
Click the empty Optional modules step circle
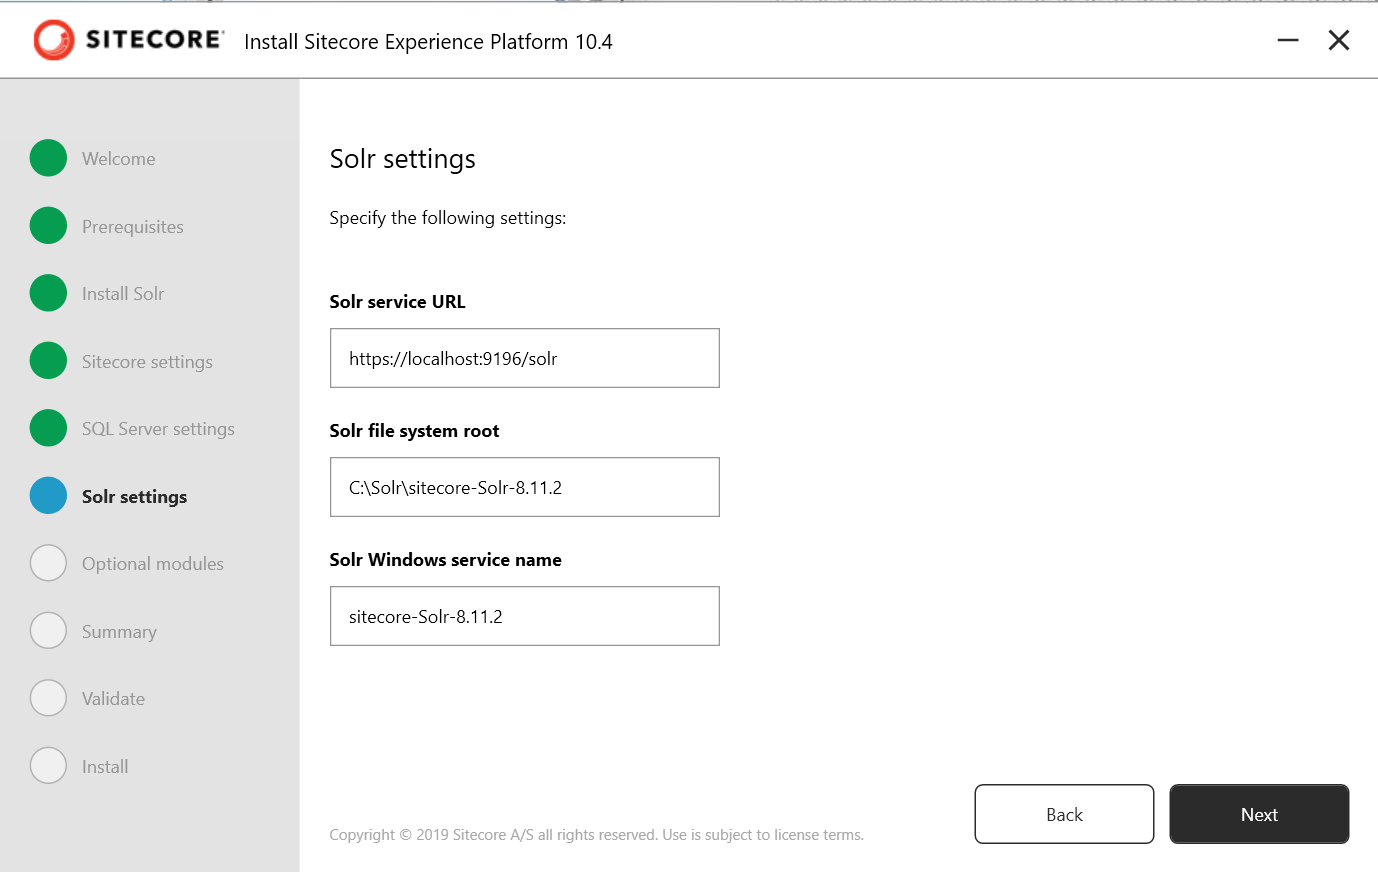pos(48,563)
